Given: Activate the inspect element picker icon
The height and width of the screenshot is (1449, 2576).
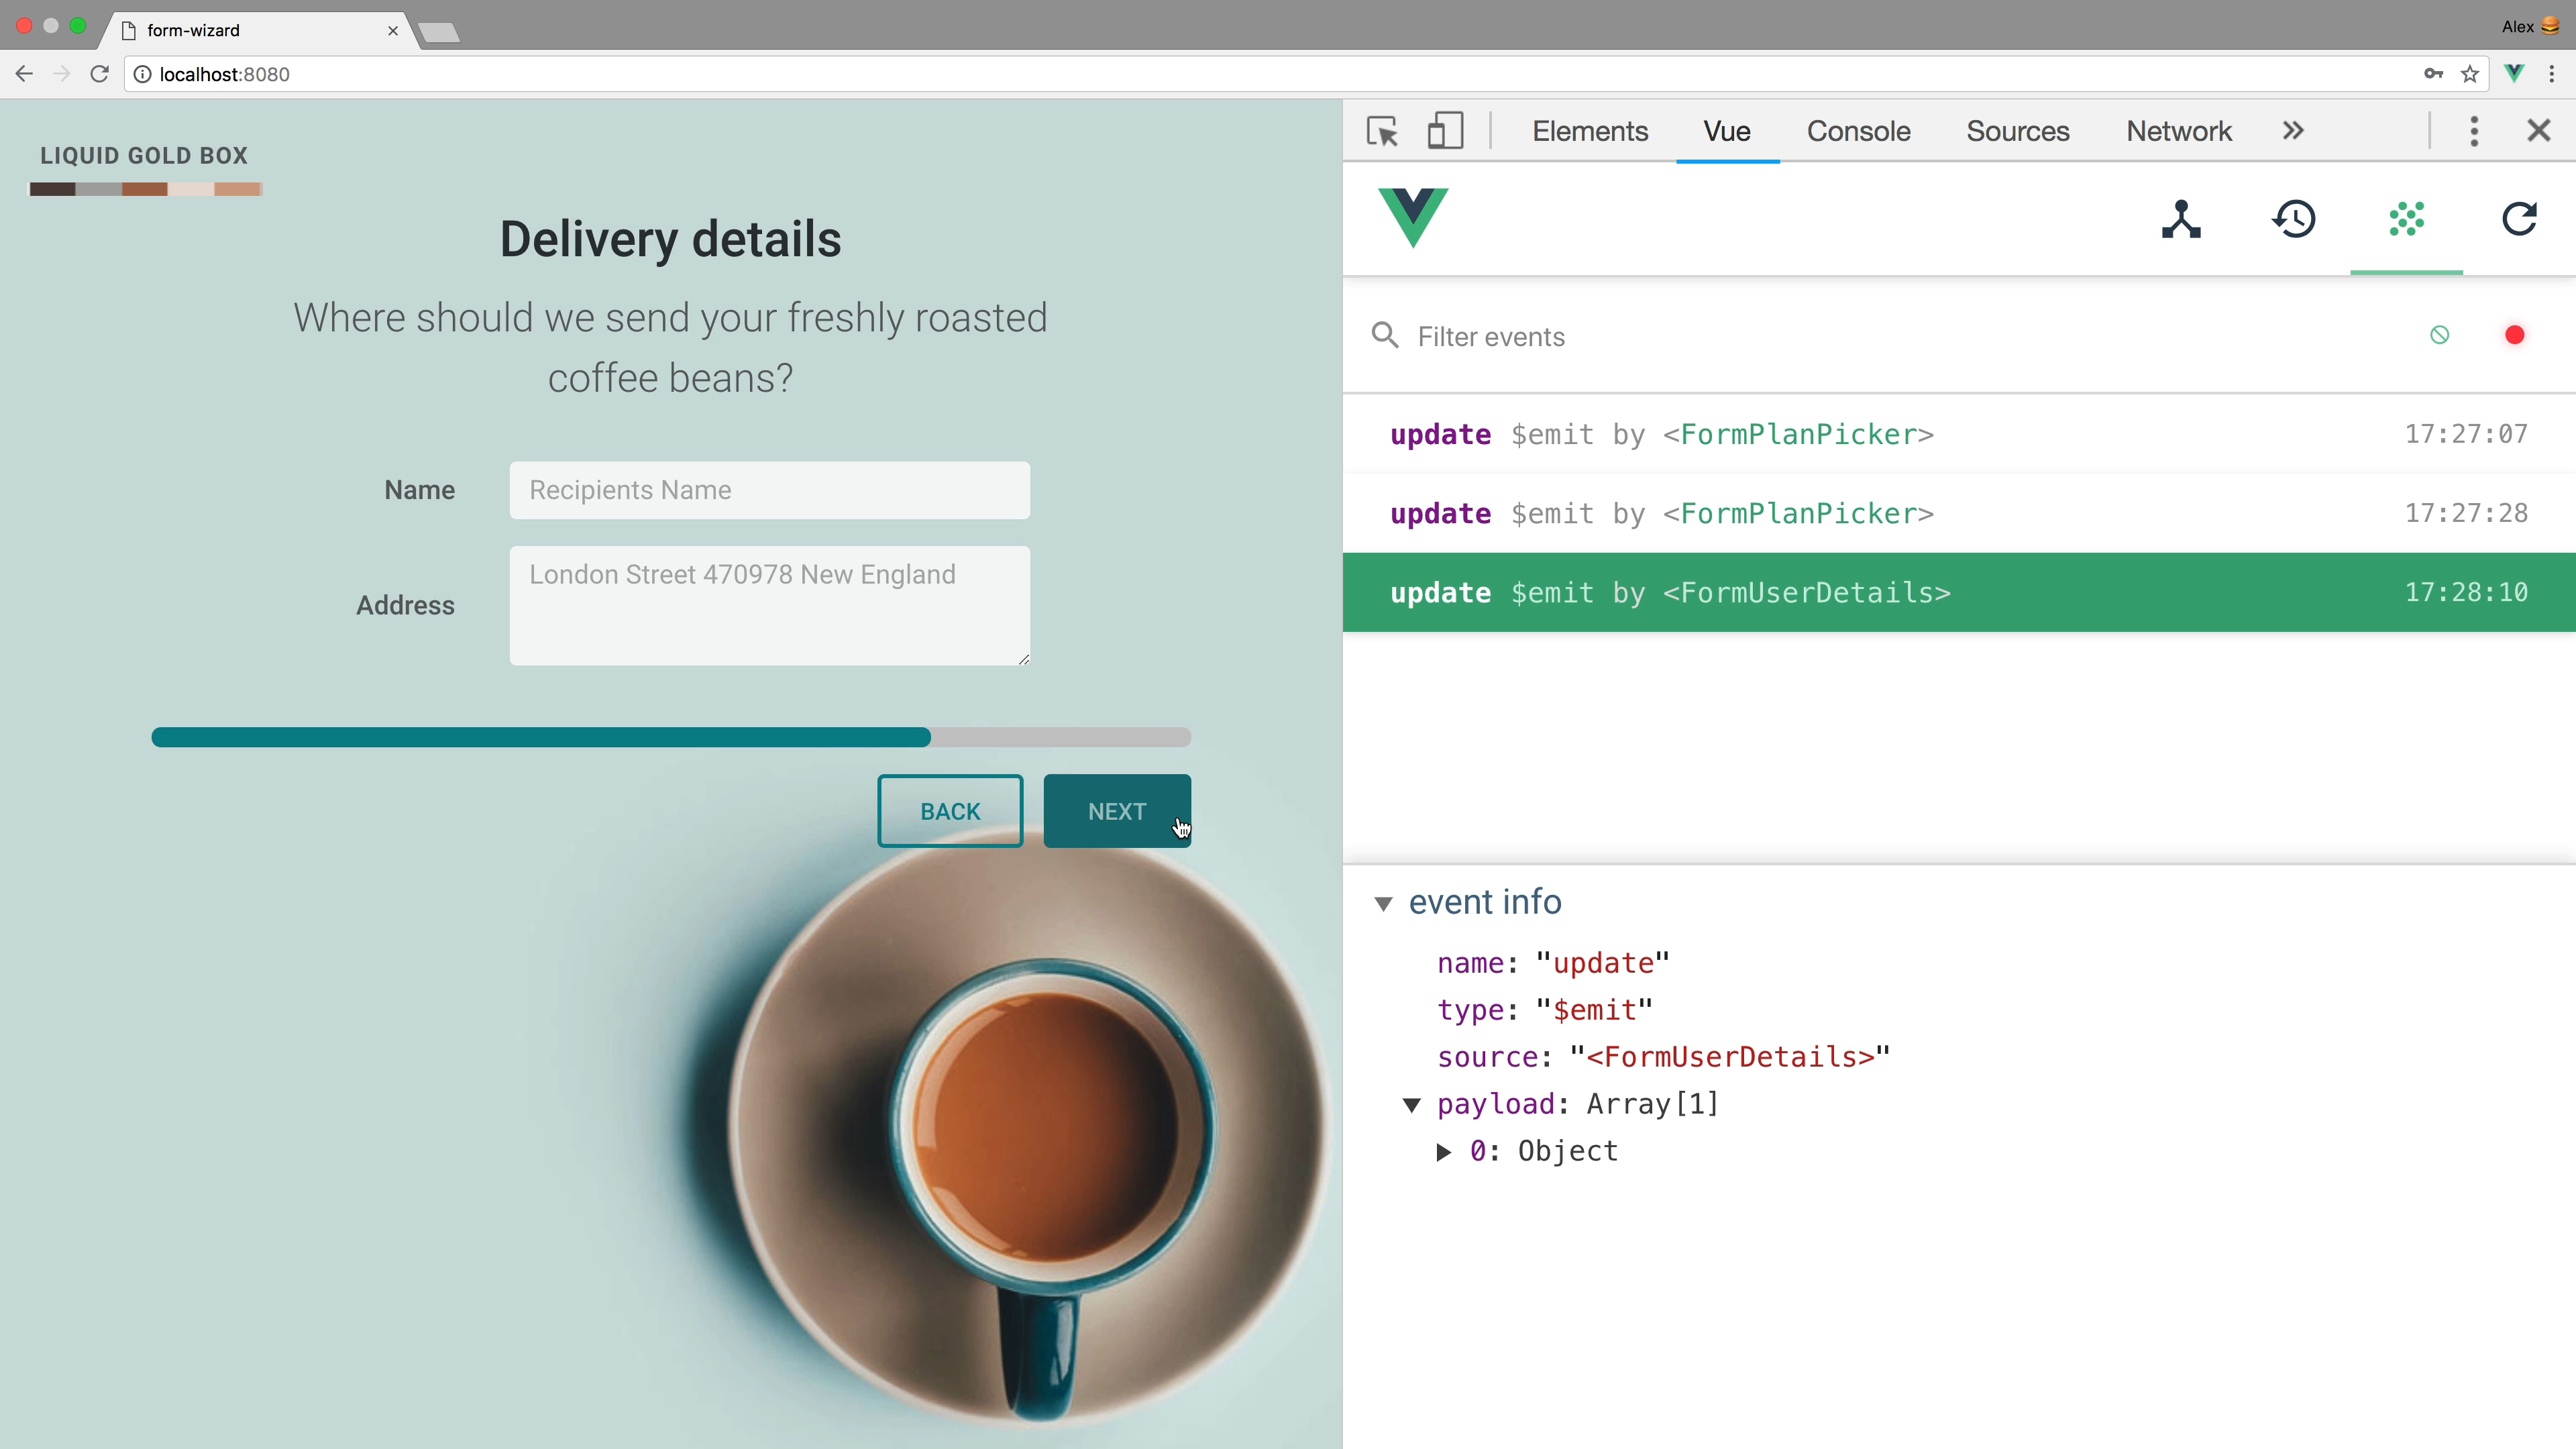Looking at the screenshot, I should click(x=1383, y=131).
